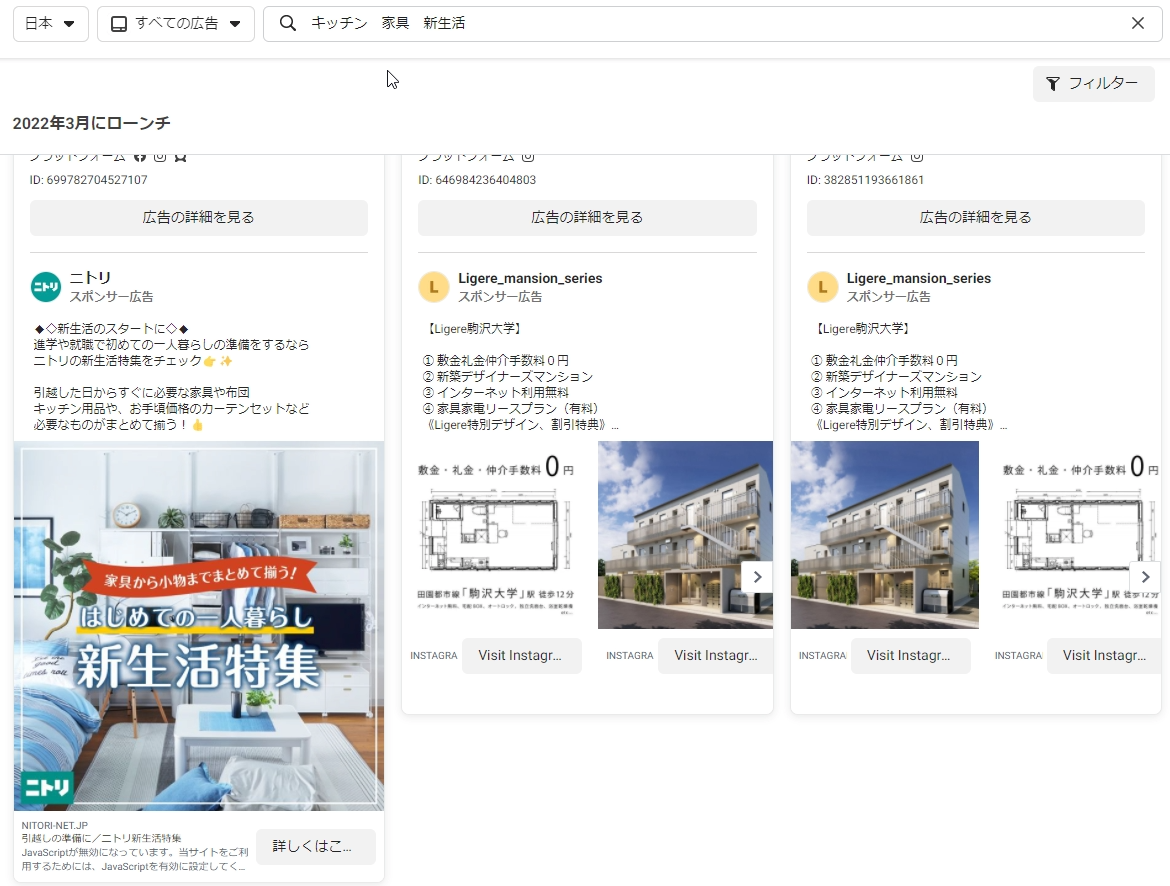Image resolution: width=1170 pixels, height=886 pixels.
Task: Click the magnifying glass search icon
Action: (x=288, y=24)
